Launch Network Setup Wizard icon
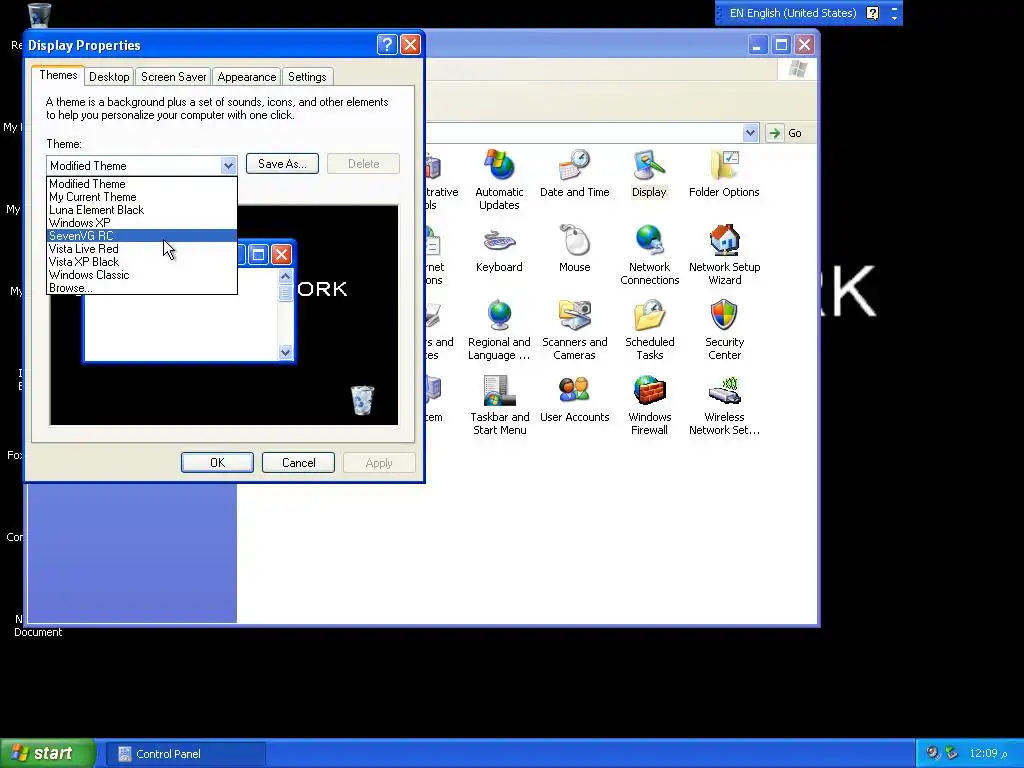This screenshot has height=768, width=1024. pos(724,255)
